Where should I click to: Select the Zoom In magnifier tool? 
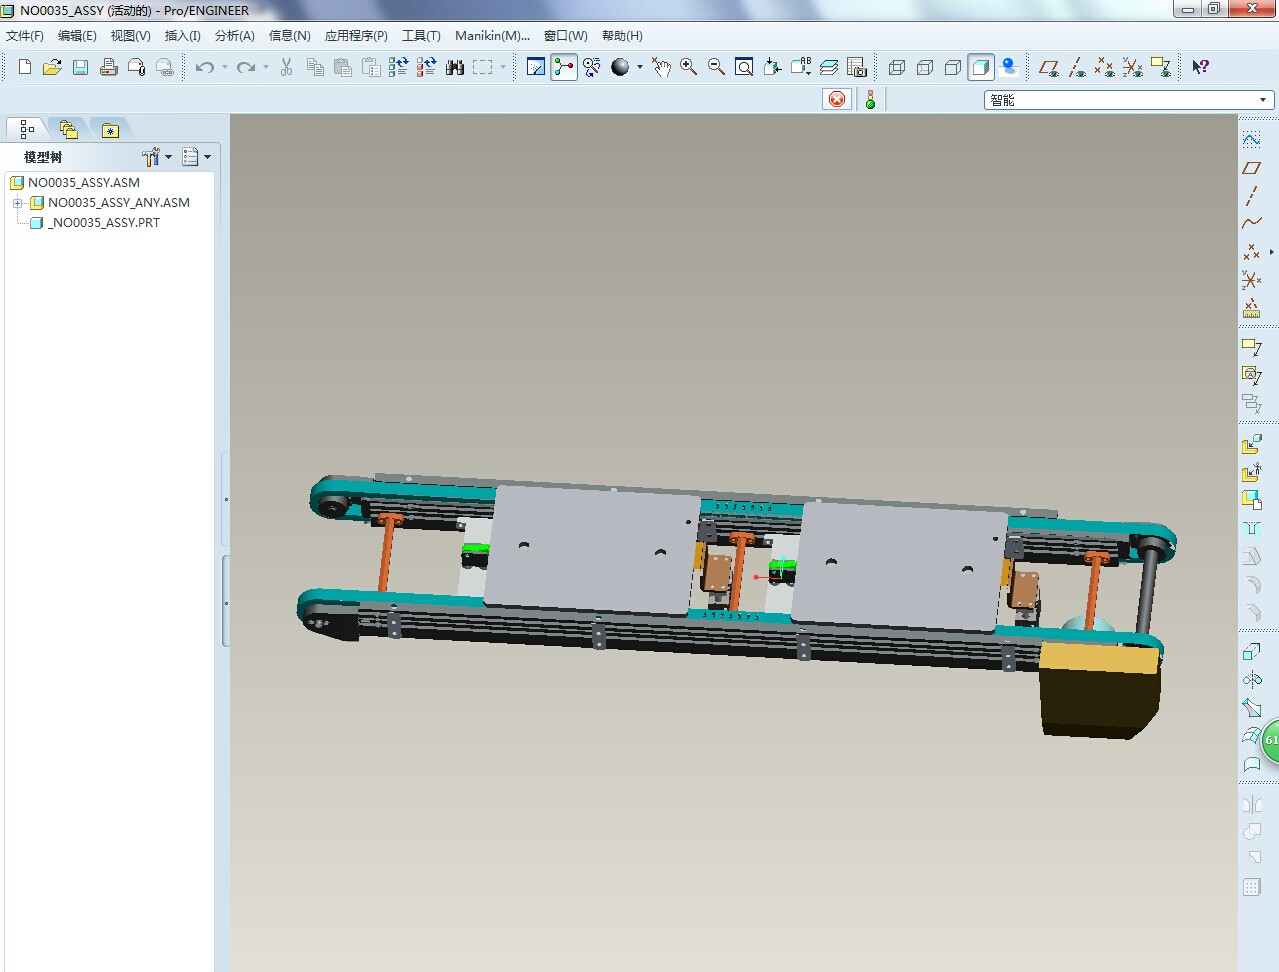(688, 67)
